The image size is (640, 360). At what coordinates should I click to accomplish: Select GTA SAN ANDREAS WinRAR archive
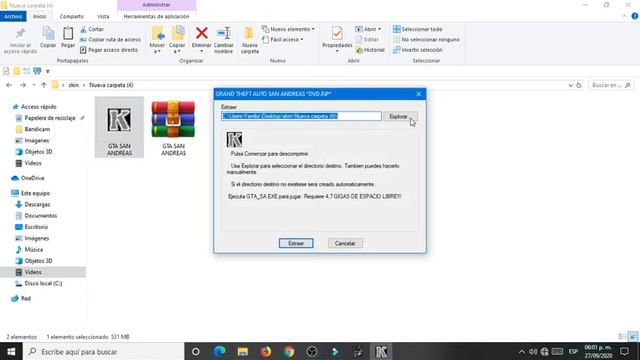[173, 127]
